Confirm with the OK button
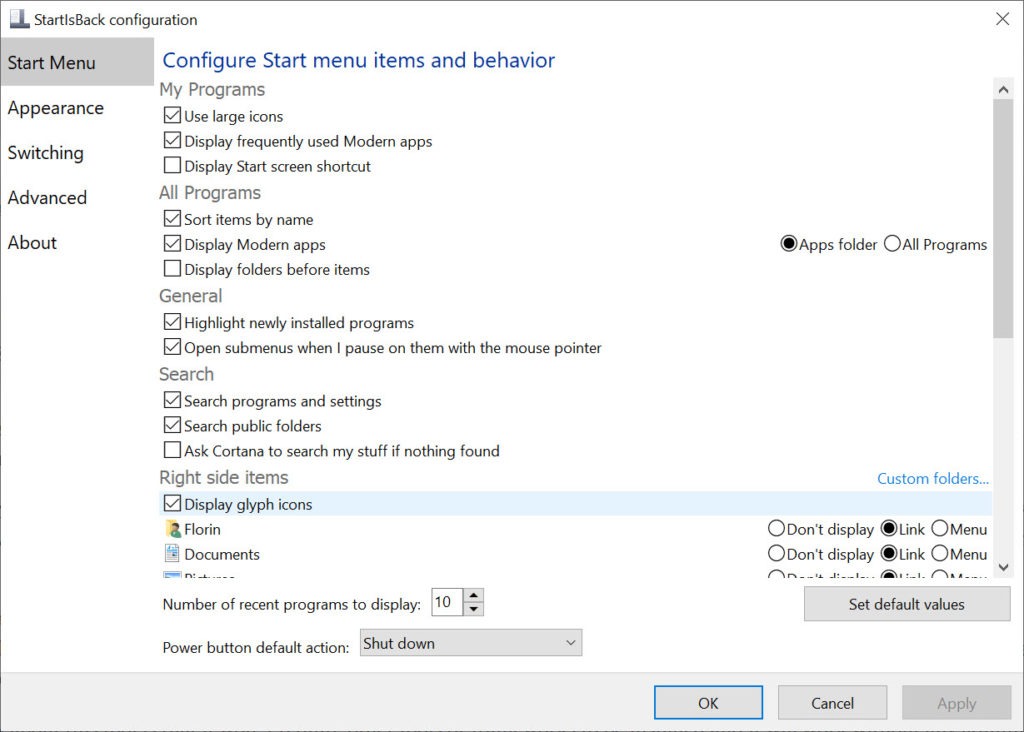Viewport: 1024px width, 732px height. pyautogui.click(x=708, y=703)
